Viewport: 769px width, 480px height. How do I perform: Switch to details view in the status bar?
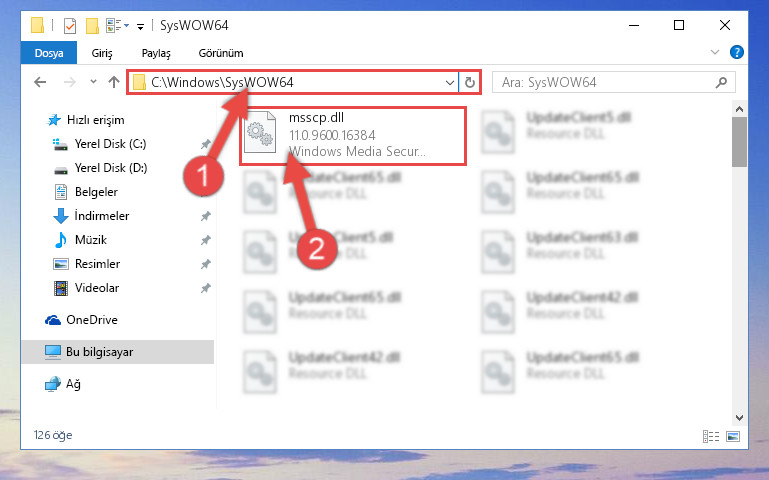point(711,436)
